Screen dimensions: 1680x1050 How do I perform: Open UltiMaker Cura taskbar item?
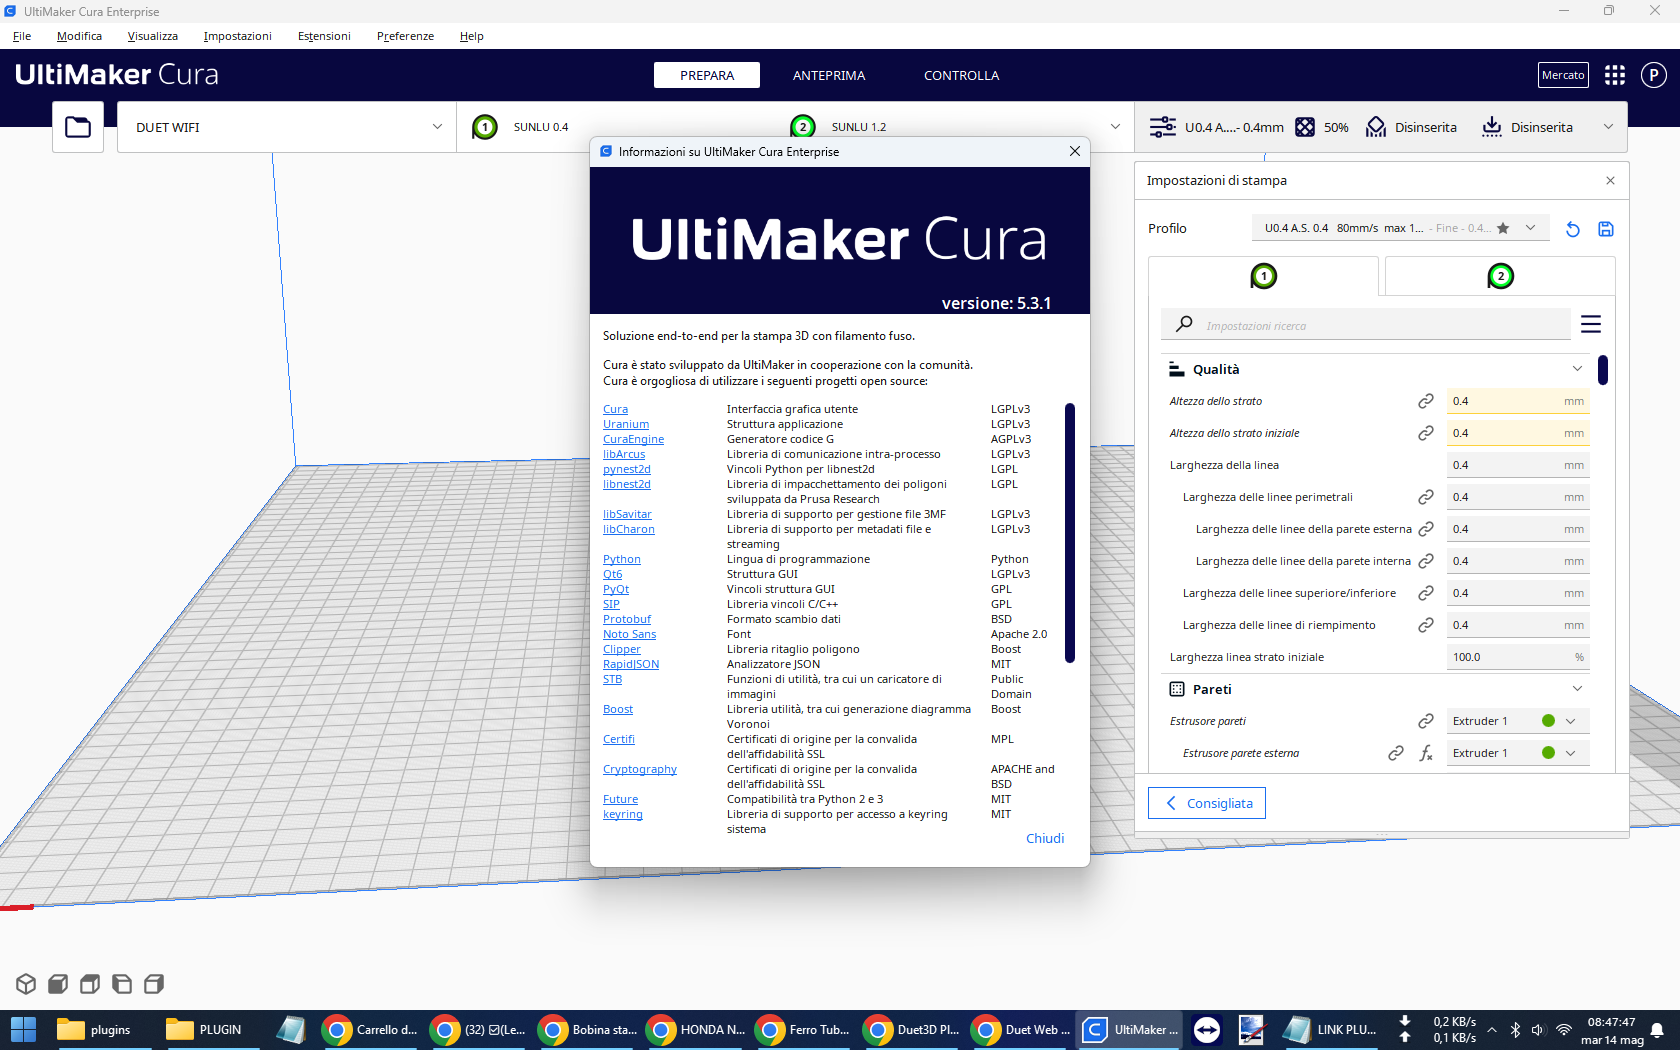(x=1129, y=1030)
